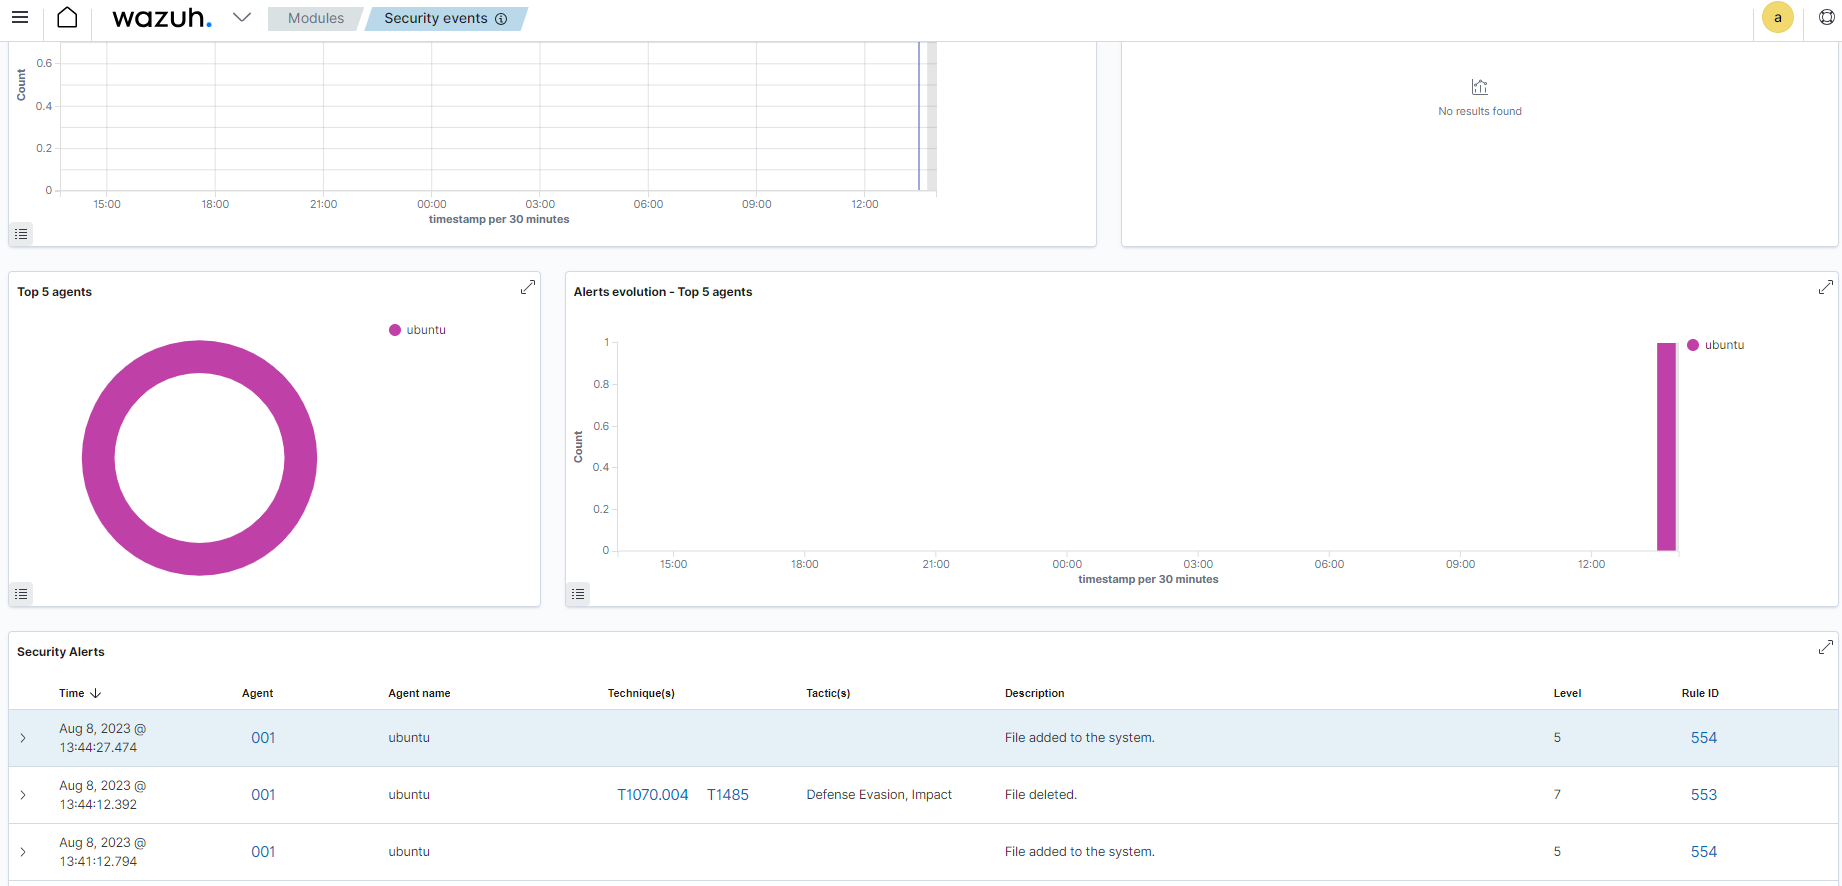
Task: Expand the Top 5 agents panel
Action: click(x=528, y=288)
